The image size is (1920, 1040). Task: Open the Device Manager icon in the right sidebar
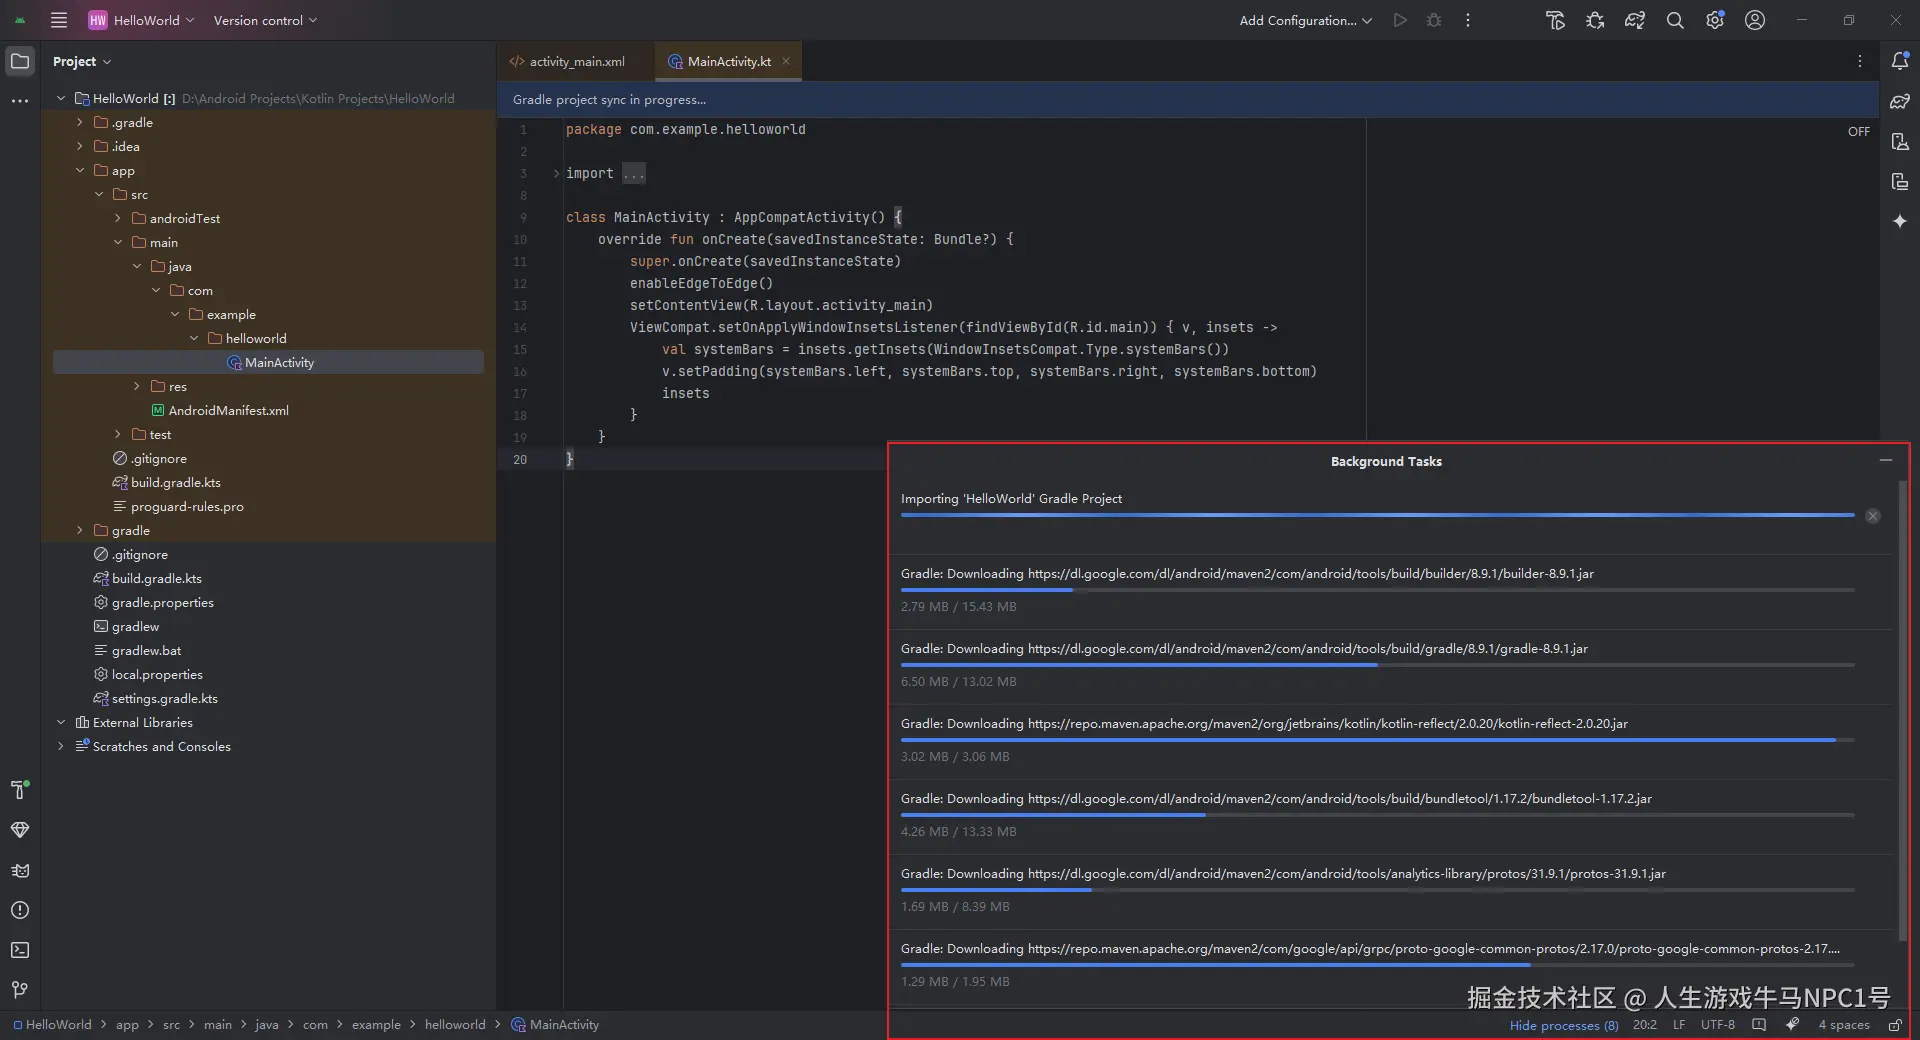click(1900, 141)
